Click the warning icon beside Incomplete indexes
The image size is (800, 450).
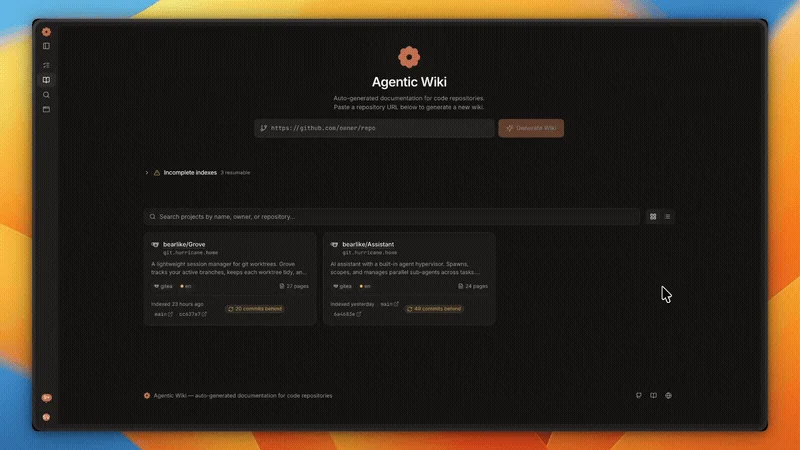point(157,172)
